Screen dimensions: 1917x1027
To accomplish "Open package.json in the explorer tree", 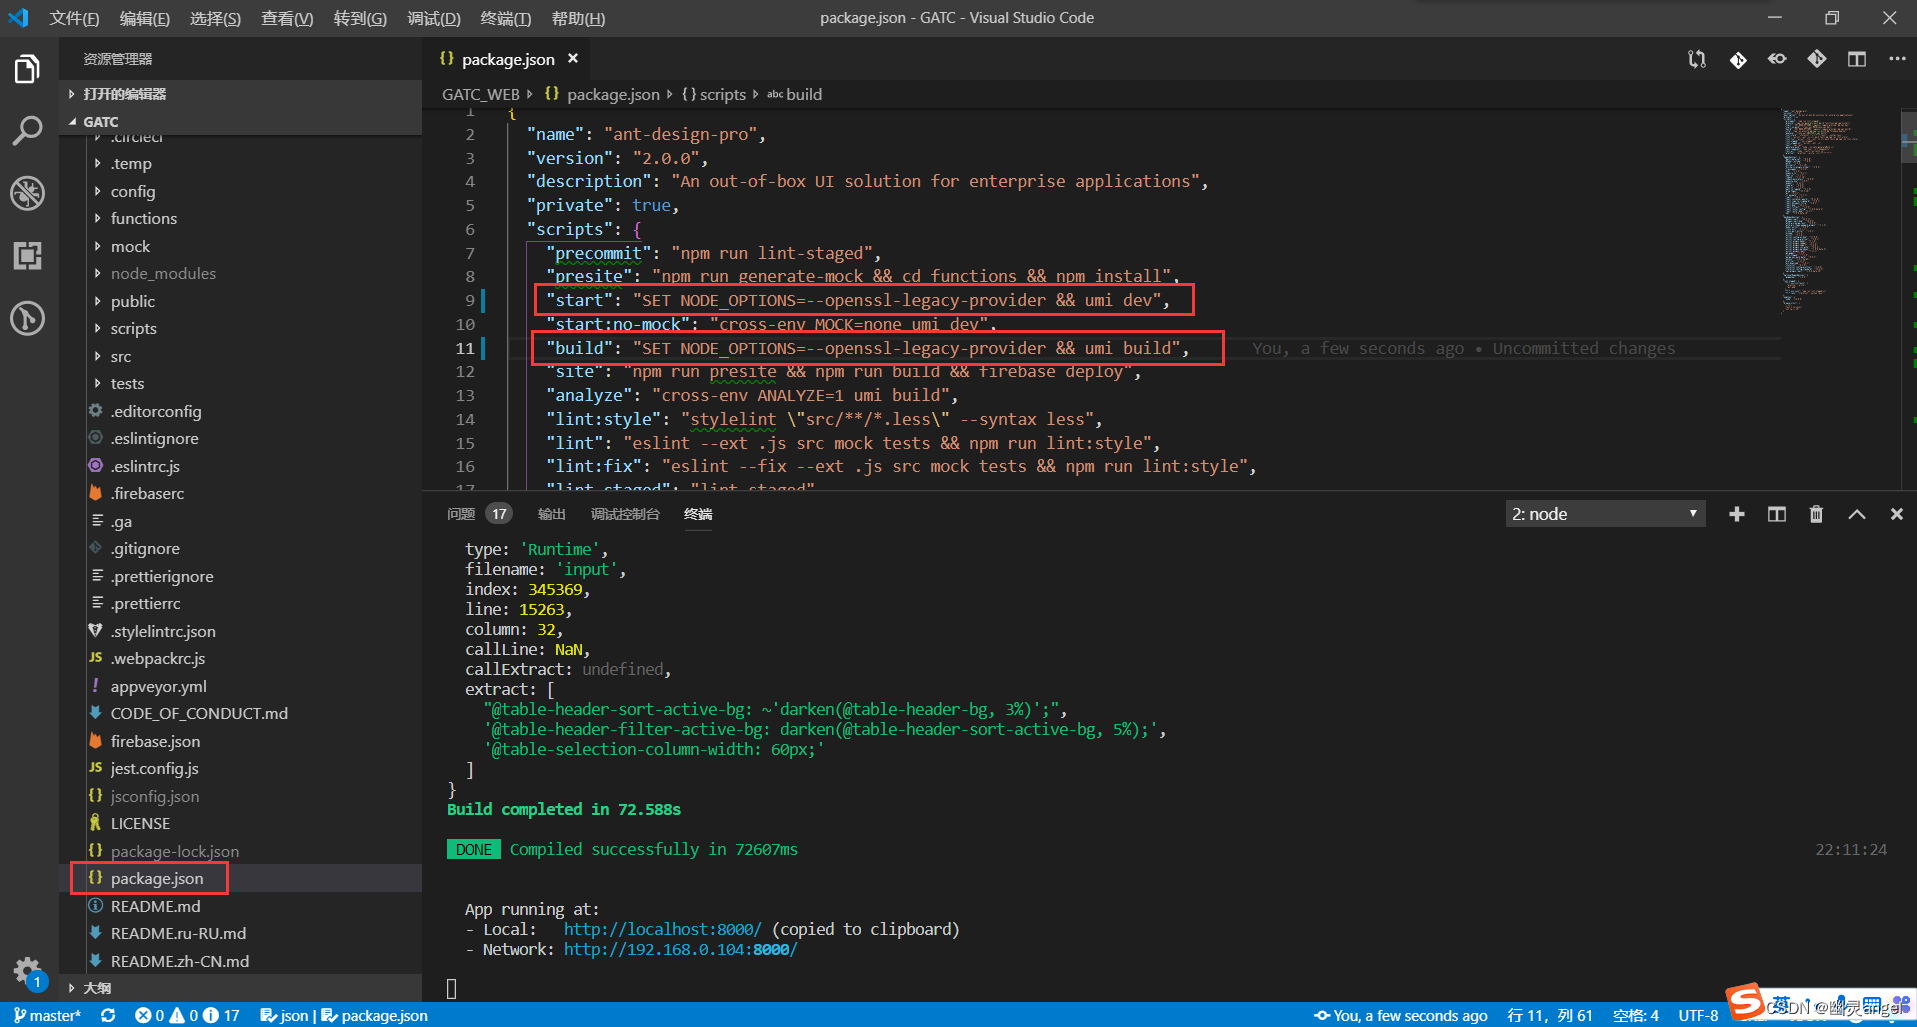I will [240, 878].
